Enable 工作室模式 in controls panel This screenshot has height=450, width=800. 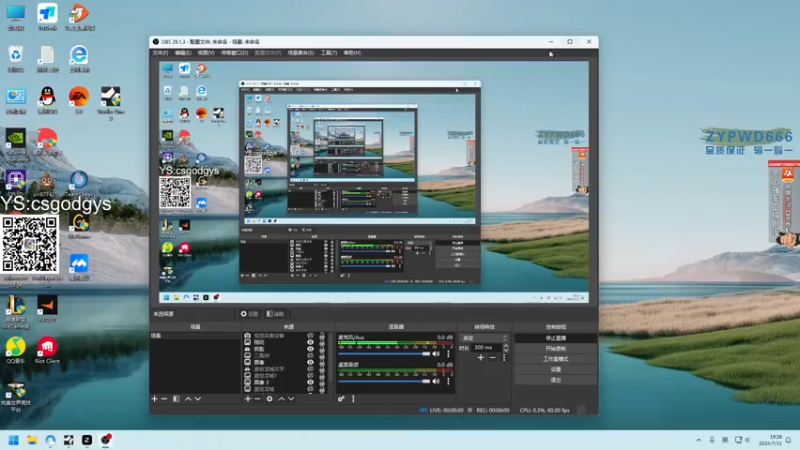tap(556, 359)
